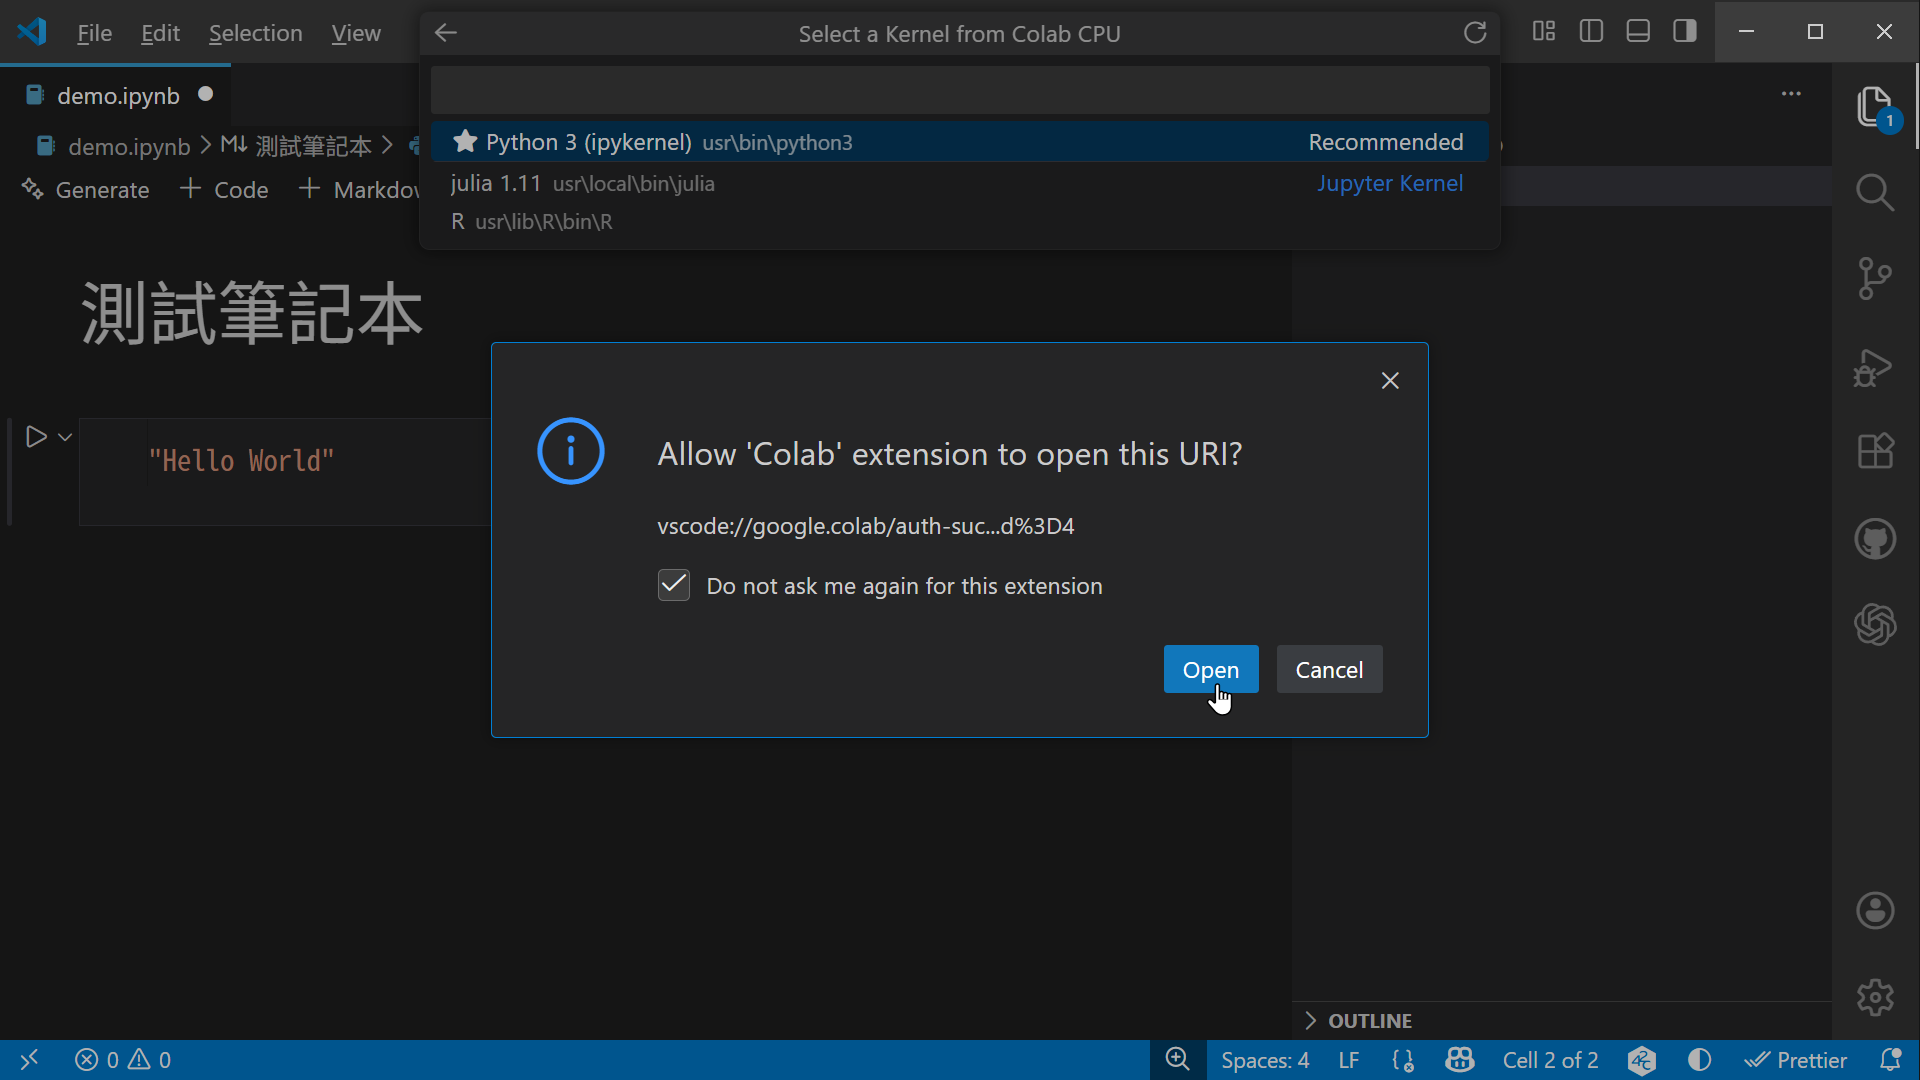The height and width of the screenshot is (1080, 1920).
Task: Open the Search view in activity bar
Action: [1875, 192]
